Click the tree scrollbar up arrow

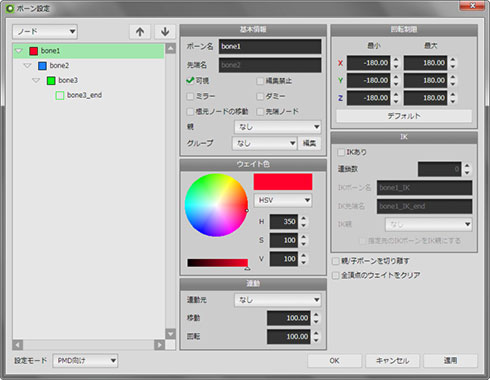pos(171,49)
